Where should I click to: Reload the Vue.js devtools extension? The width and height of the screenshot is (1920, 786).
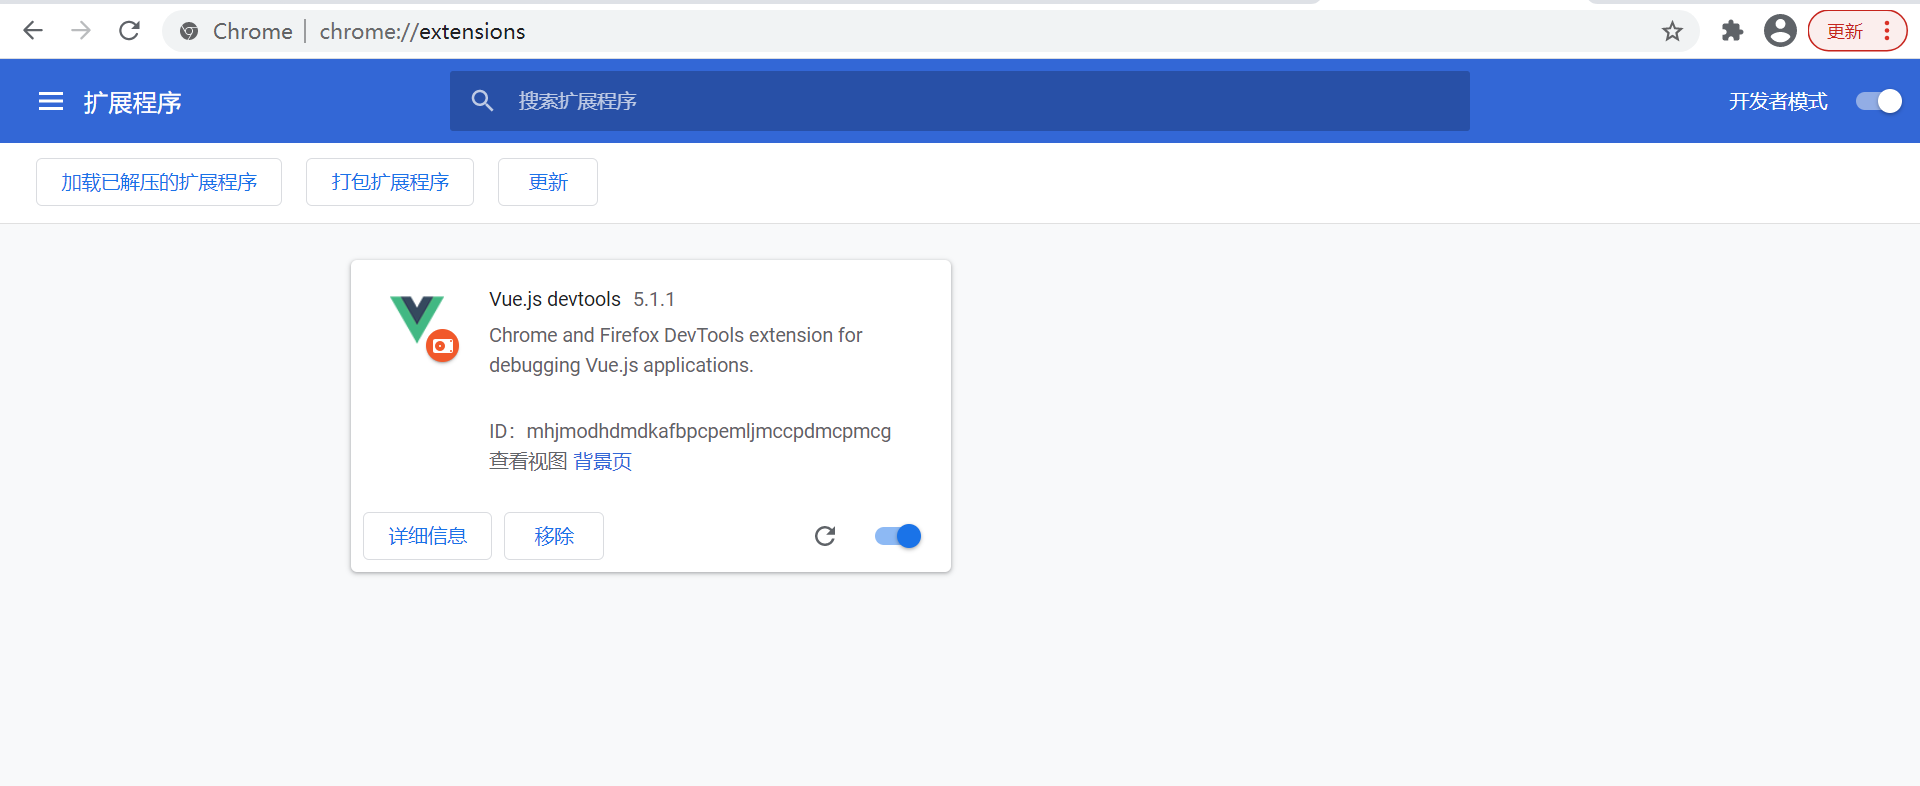(825, 536)
